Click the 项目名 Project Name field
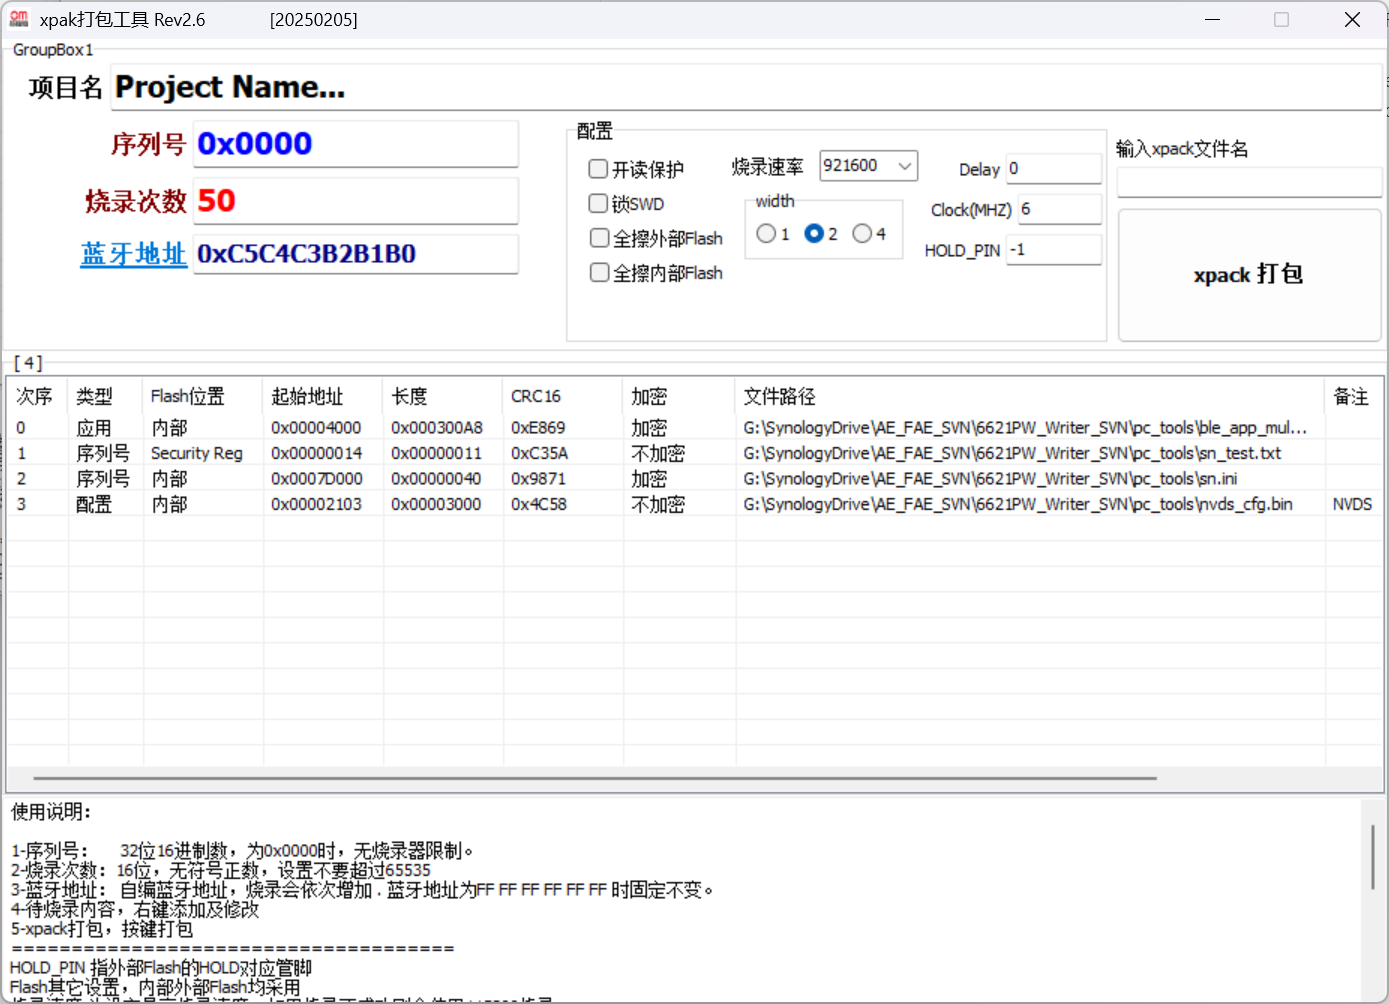Viewport: 1389px width, 1004px height. 745,88
